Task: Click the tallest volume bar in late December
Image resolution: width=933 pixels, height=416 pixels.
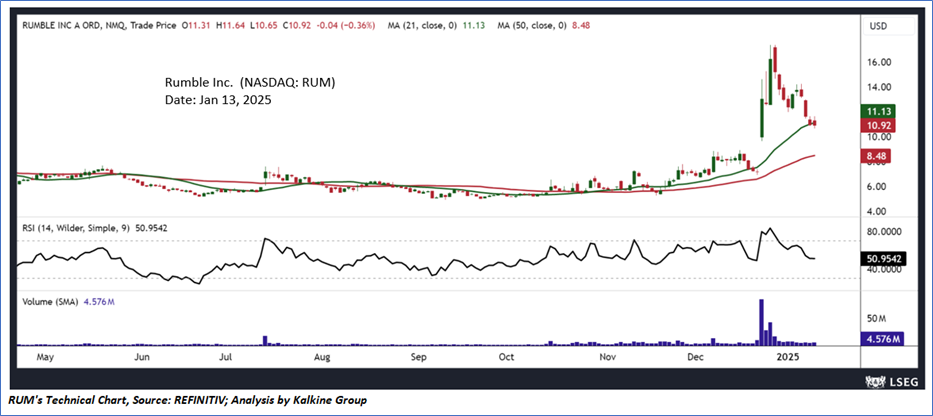Action: [x=762, y=322]
